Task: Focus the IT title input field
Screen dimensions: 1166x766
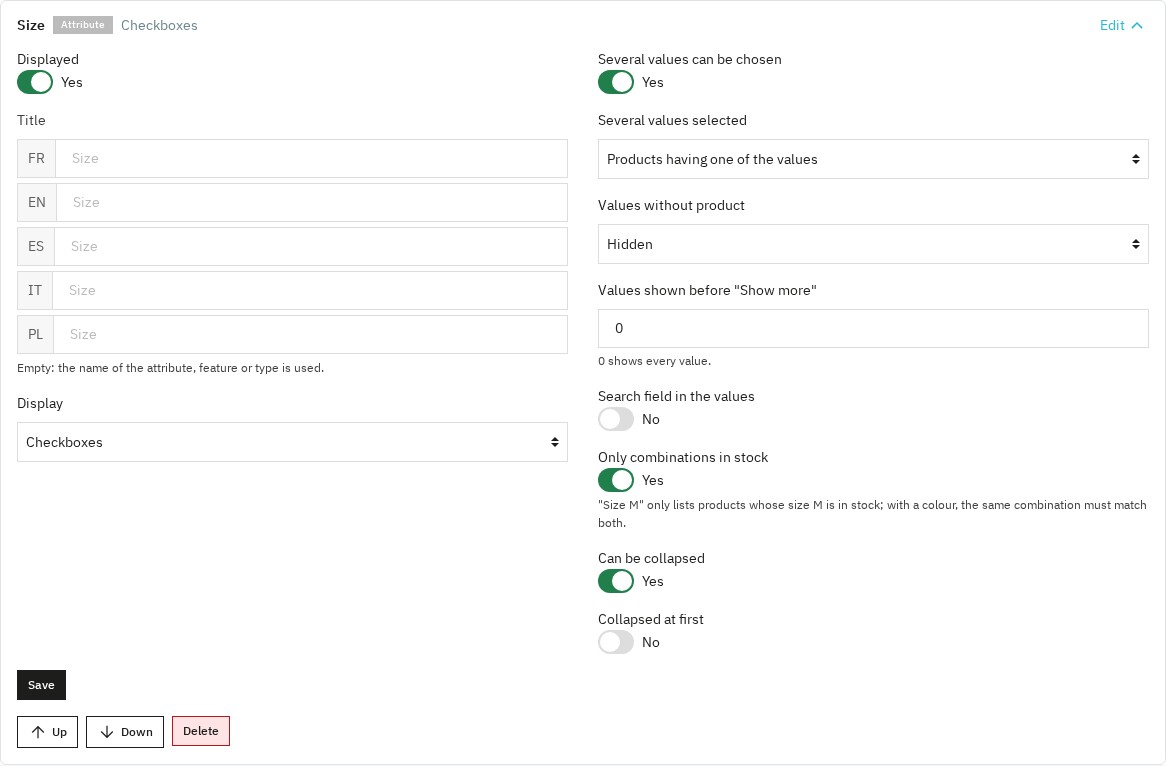Action: coord(310,290)
